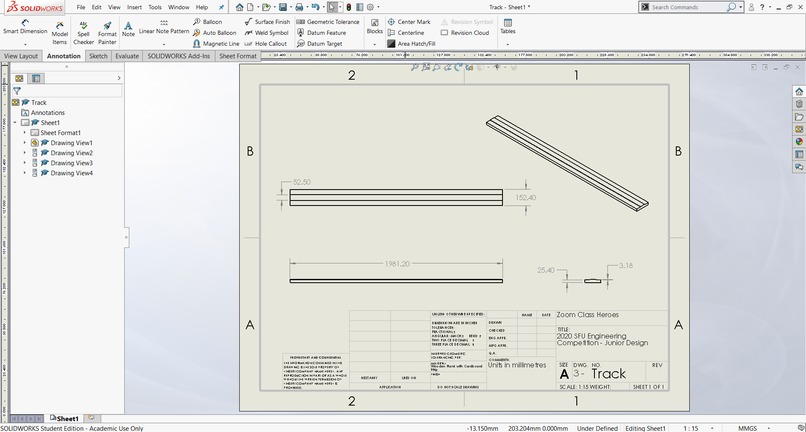Screen dimensions: 806x432
Task: Switch to the Evaluate tab
Action: tap(127, 56)
